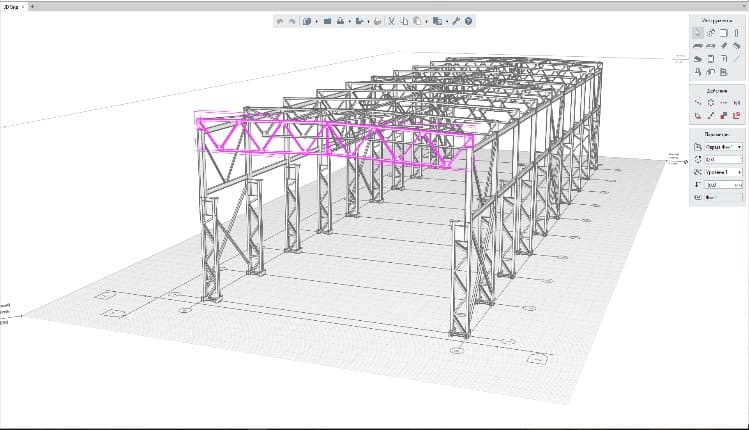Click the Copy icon with two overlapping pages
Viewport: 749px width, 430px height.
click(x=404, y=21)
